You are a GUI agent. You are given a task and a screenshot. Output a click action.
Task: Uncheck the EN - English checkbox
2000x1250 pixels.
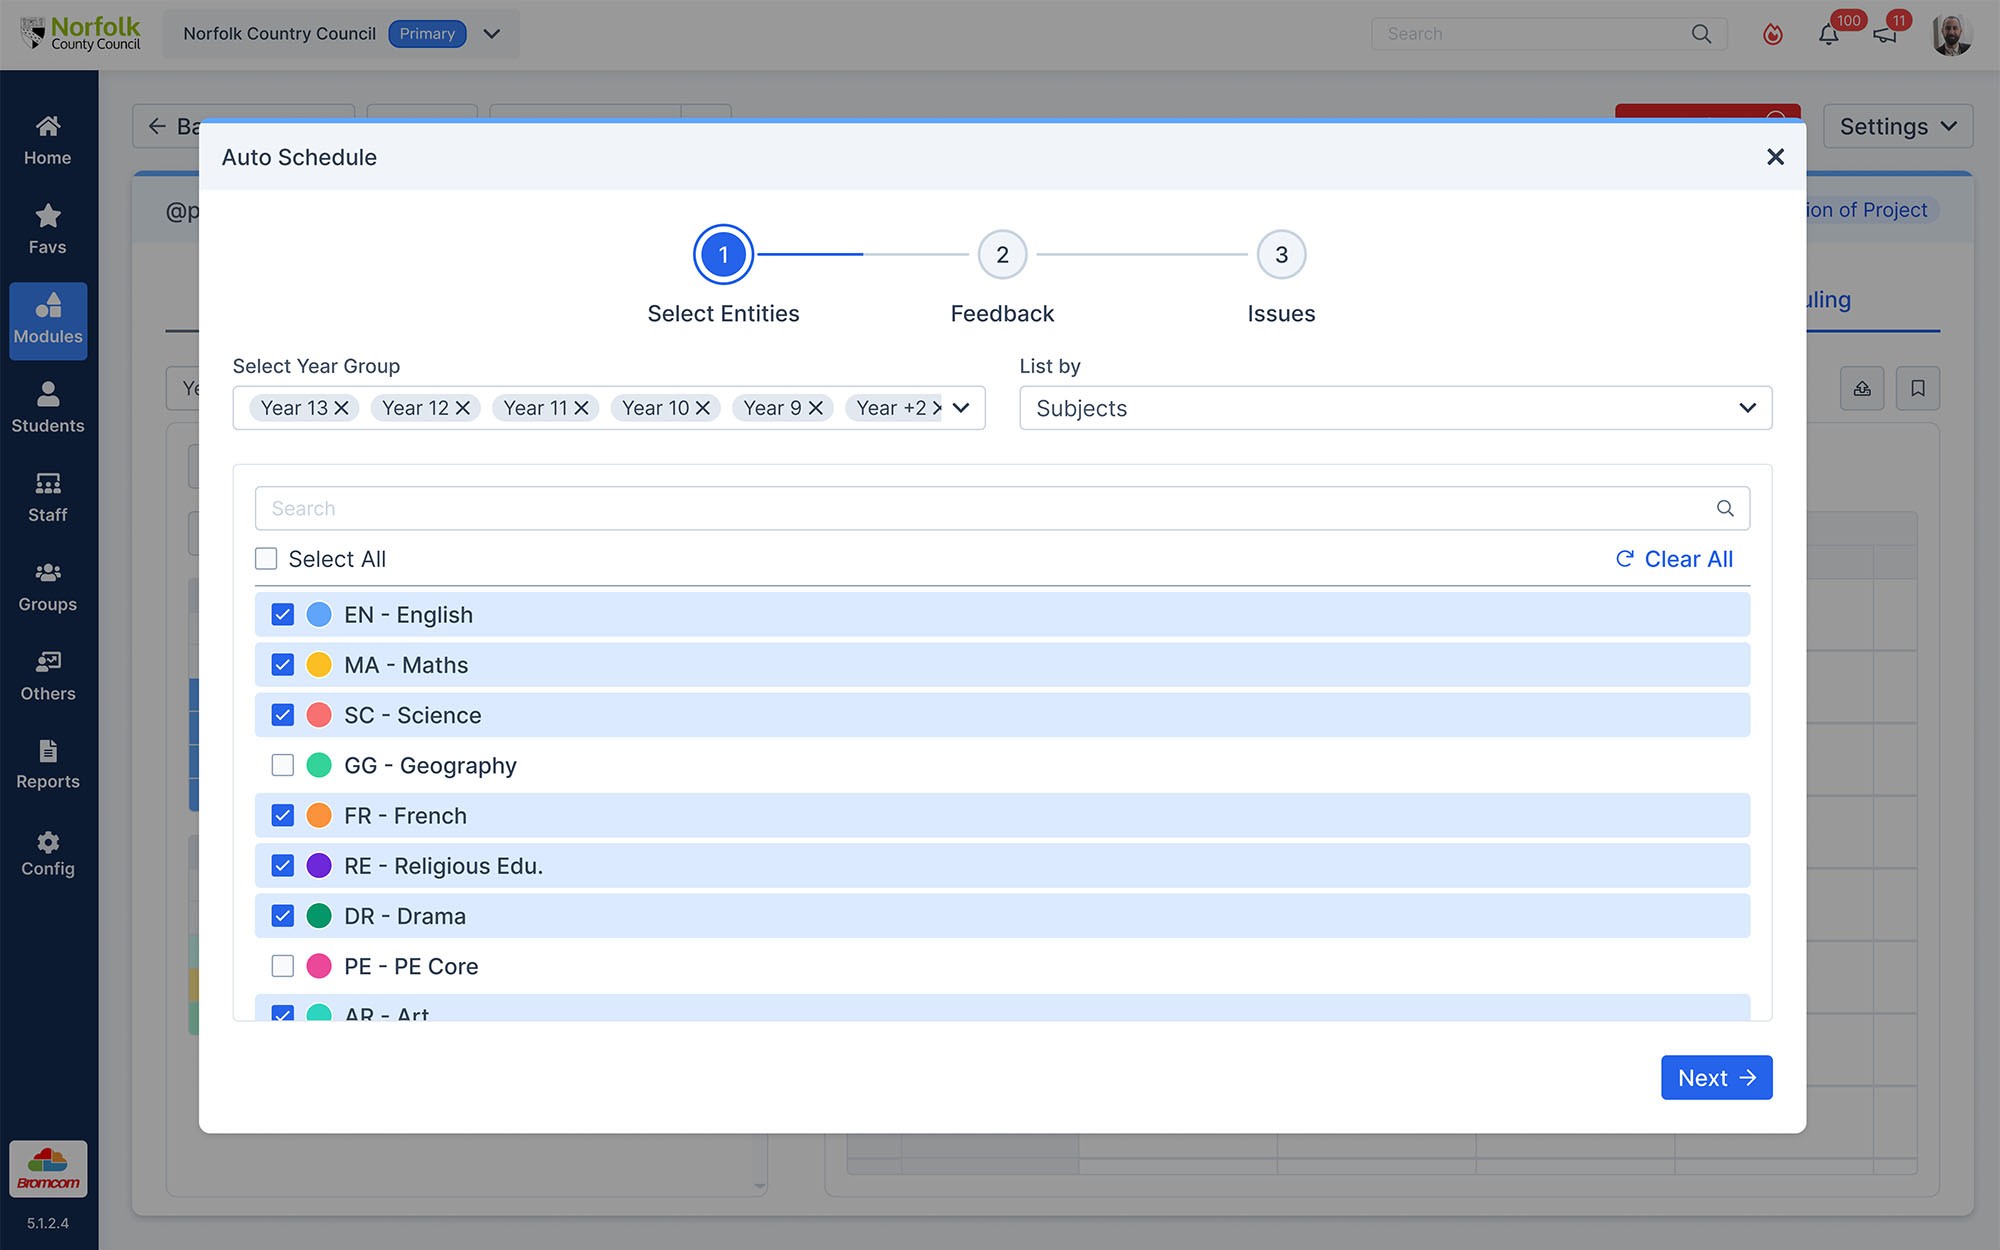coord(283,615)
